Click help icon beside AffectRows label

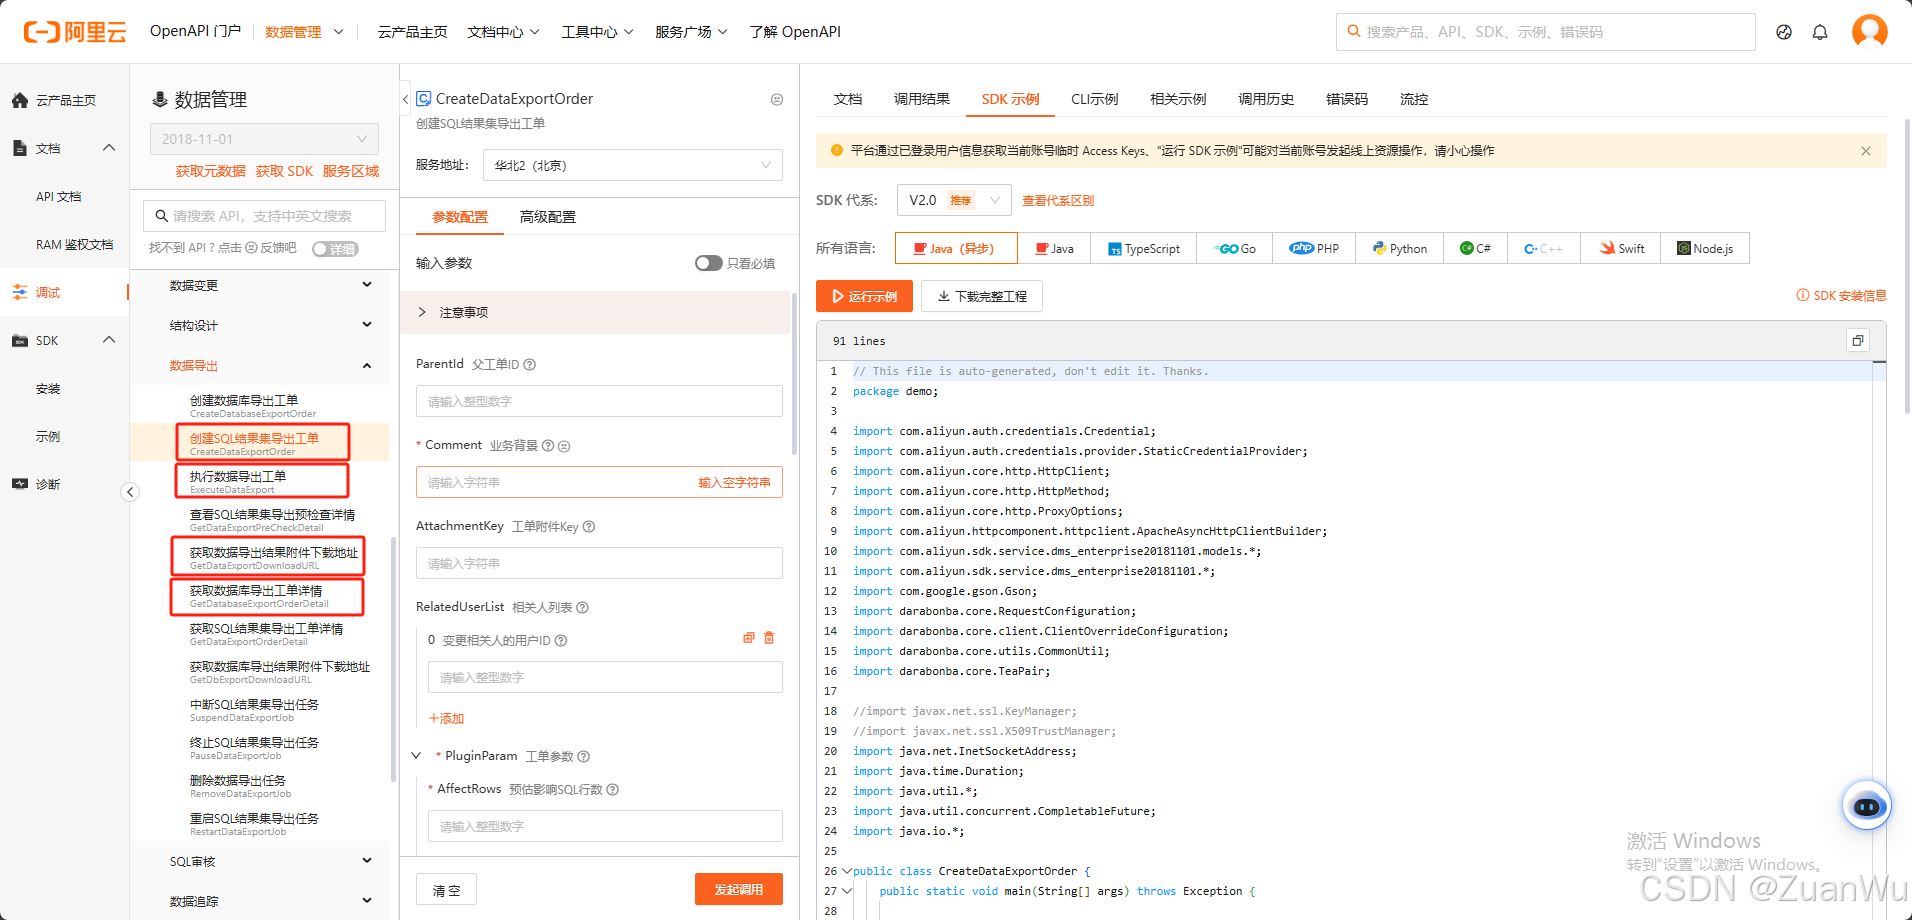coord(613,790)
